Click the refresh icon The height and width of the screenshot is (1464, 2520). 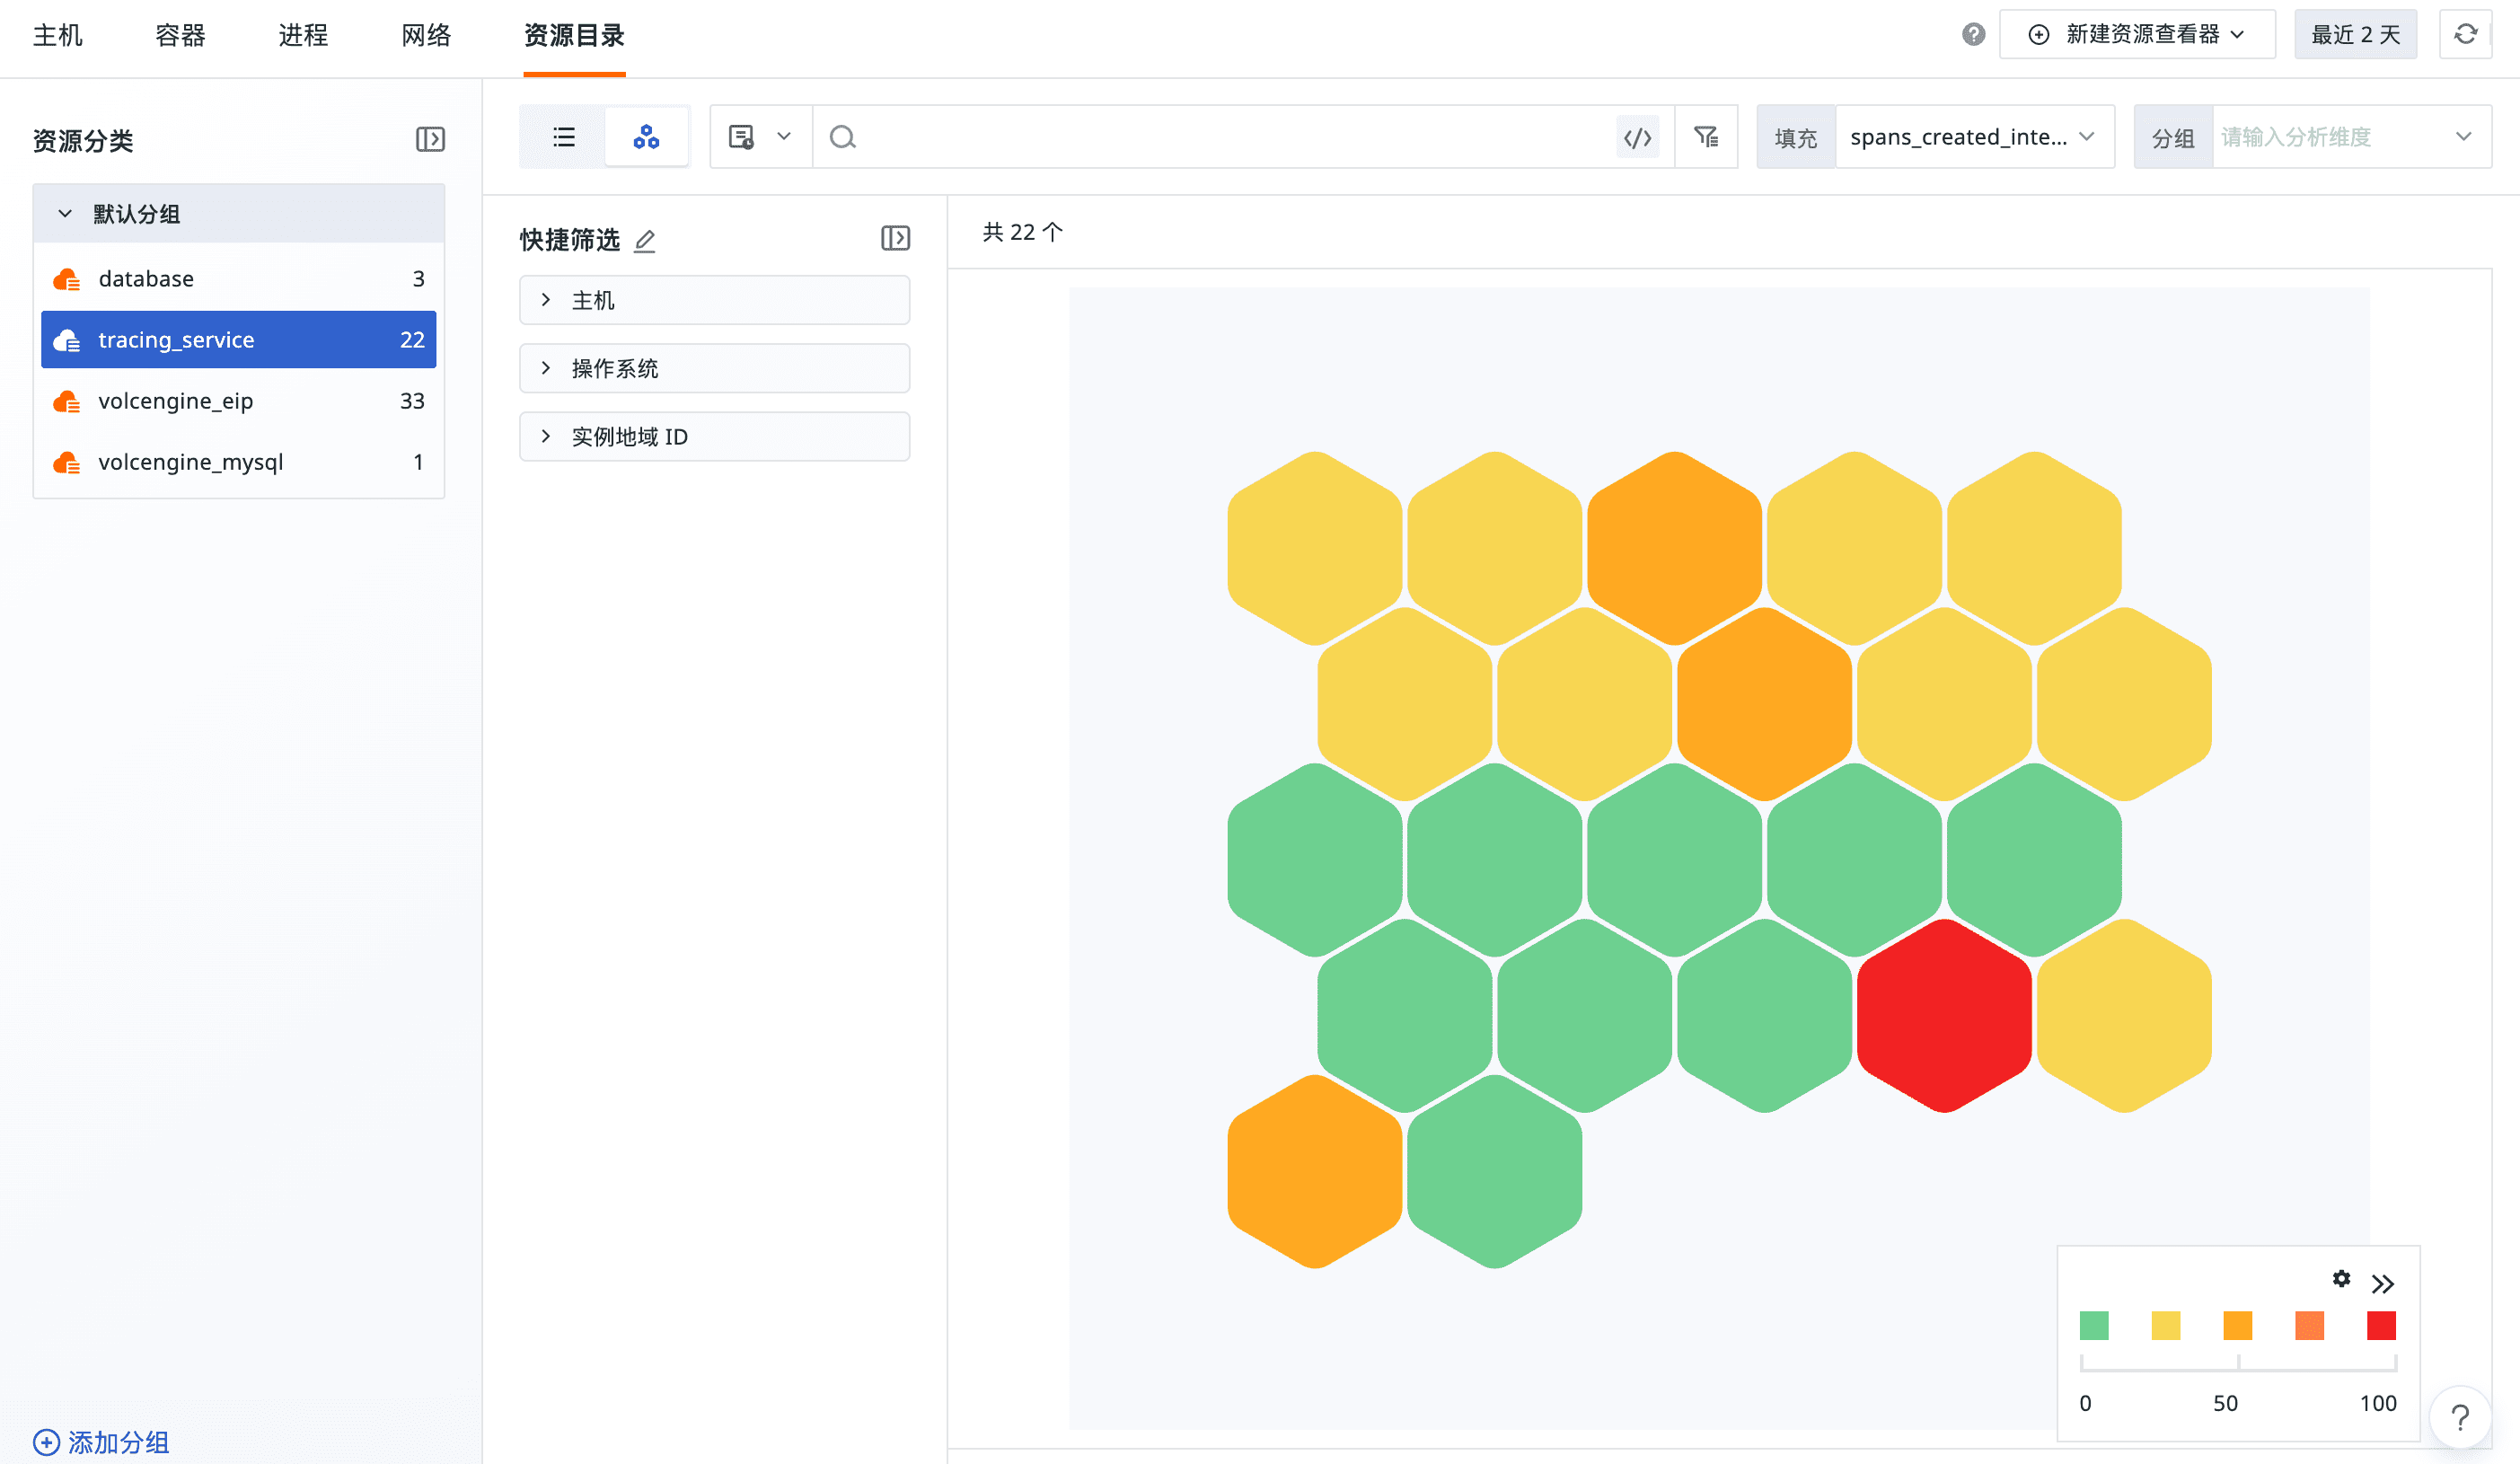point(2465,35)
